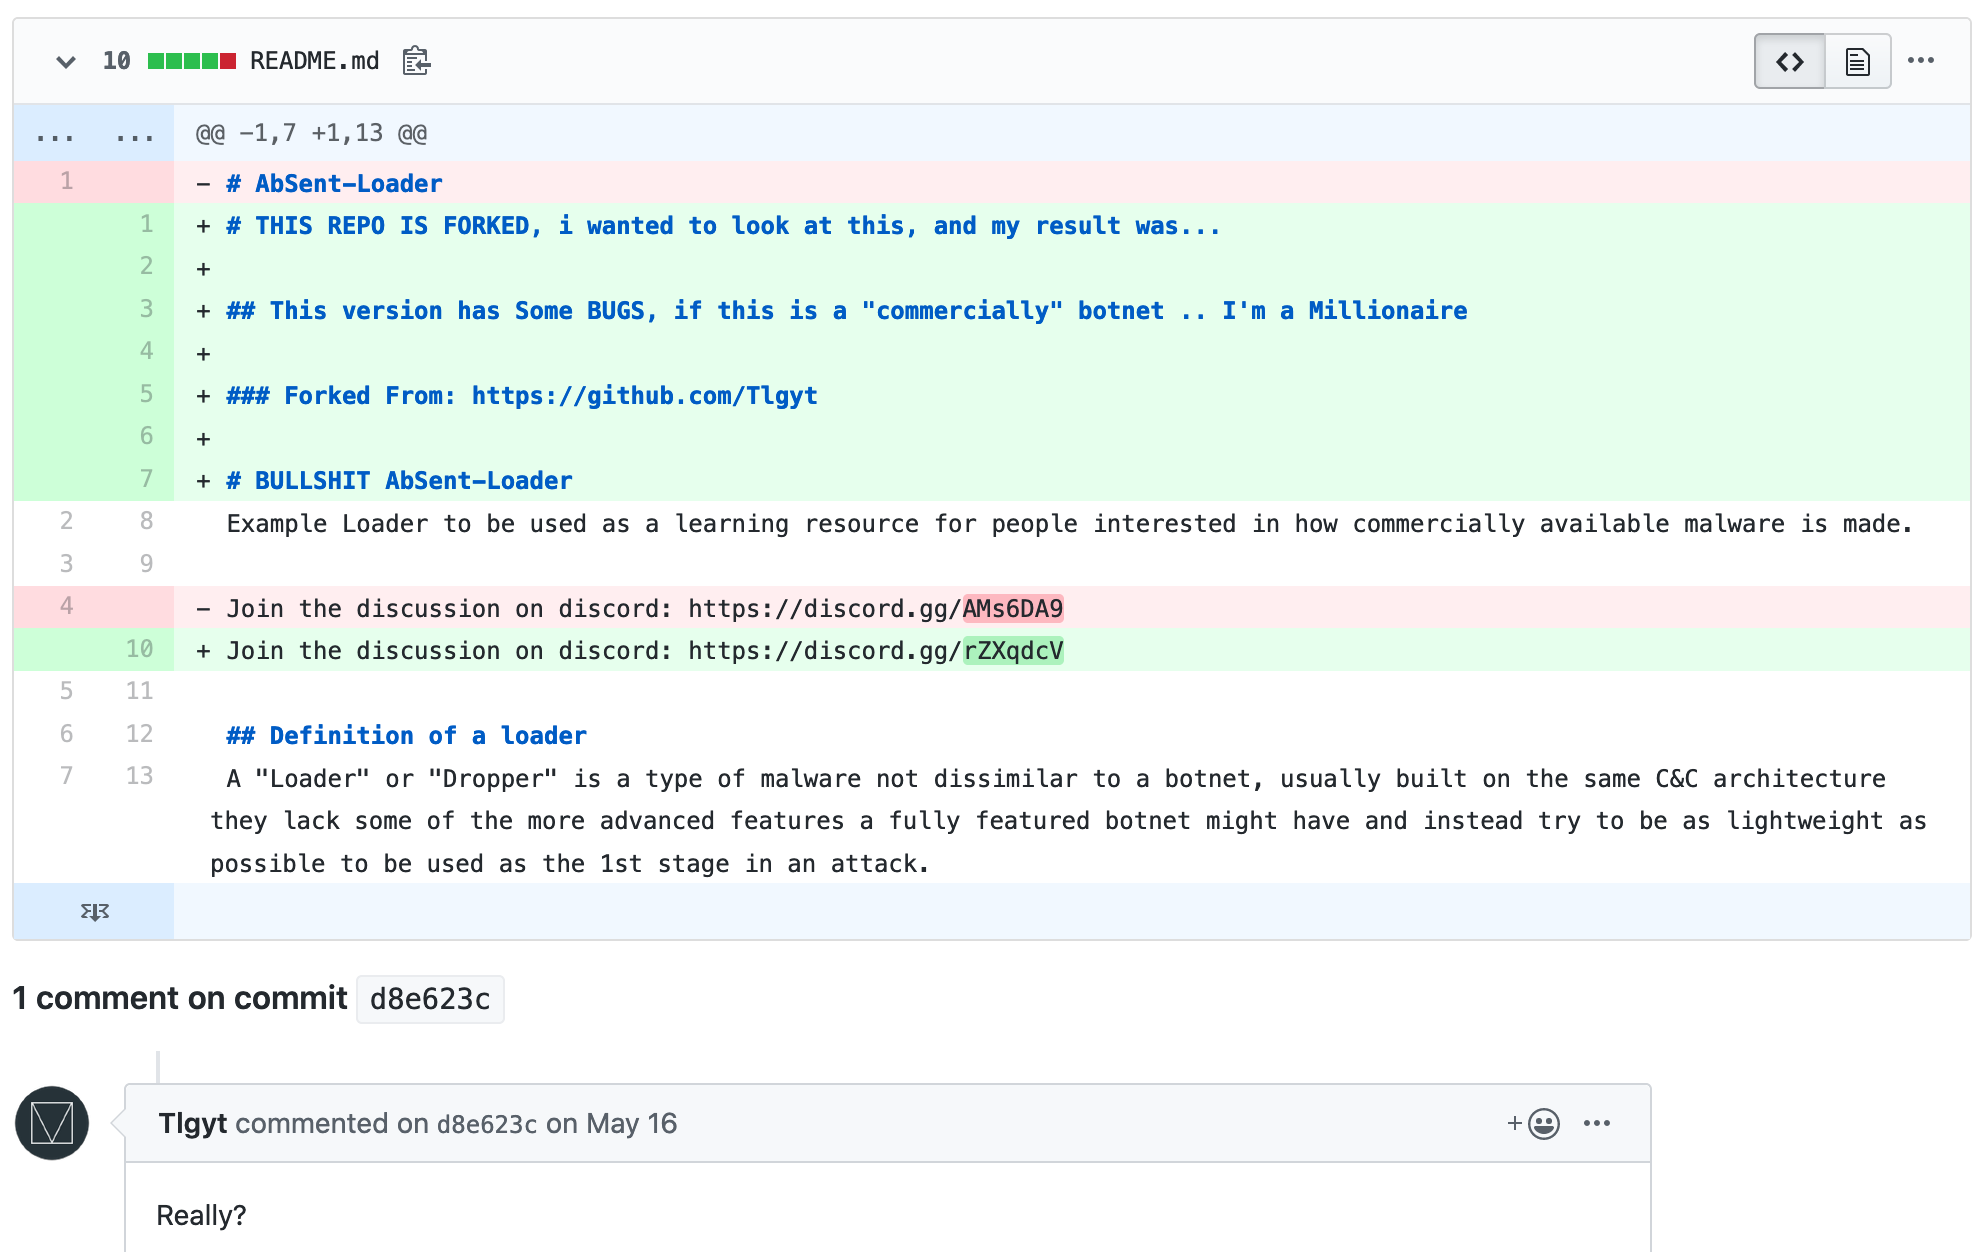Open comment options three-dot menu
Image resolution: width=1986 pixels, height=1252 pixels.
(1597, 1124)
